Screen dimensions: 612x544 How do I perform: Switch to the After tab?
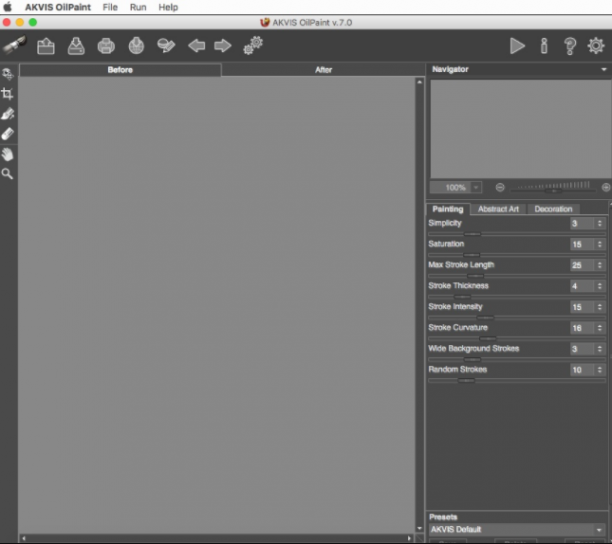tap(323, 70)
